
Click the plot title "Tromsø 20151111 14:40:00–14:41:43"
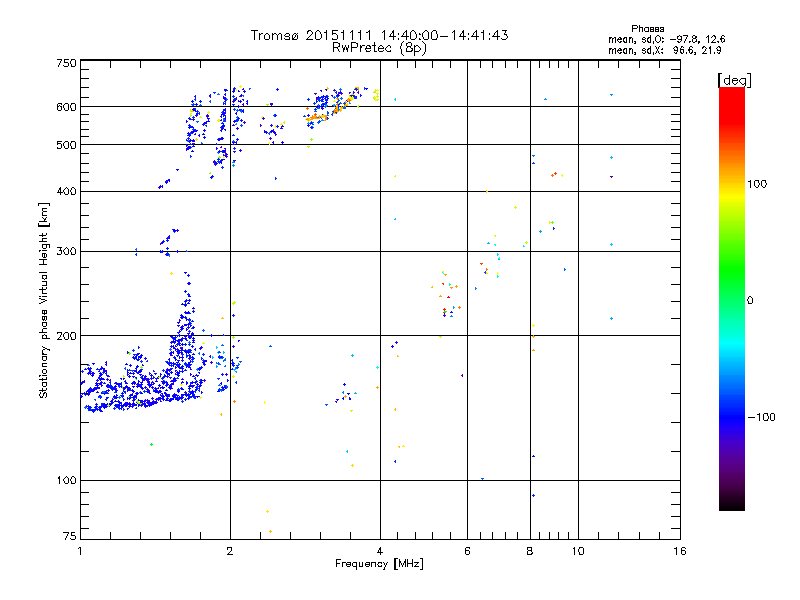pos(379,35)
